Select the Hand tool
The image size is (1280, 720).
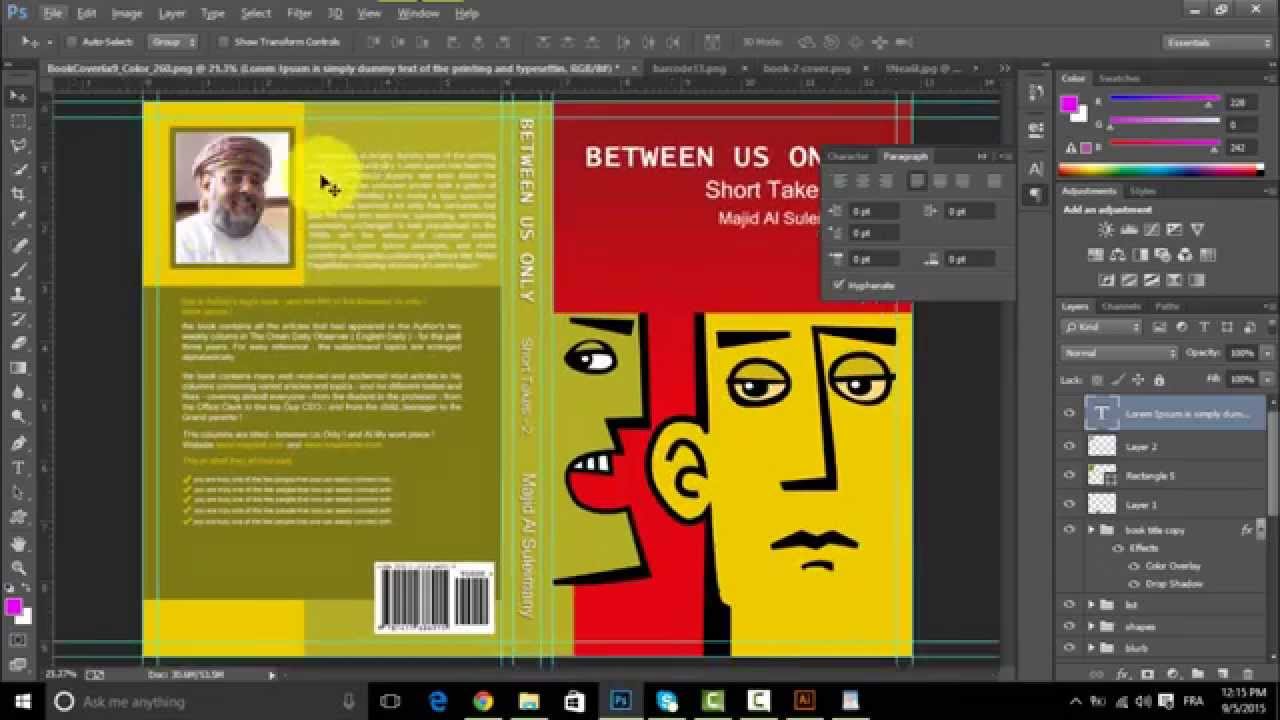pos(18,544)
